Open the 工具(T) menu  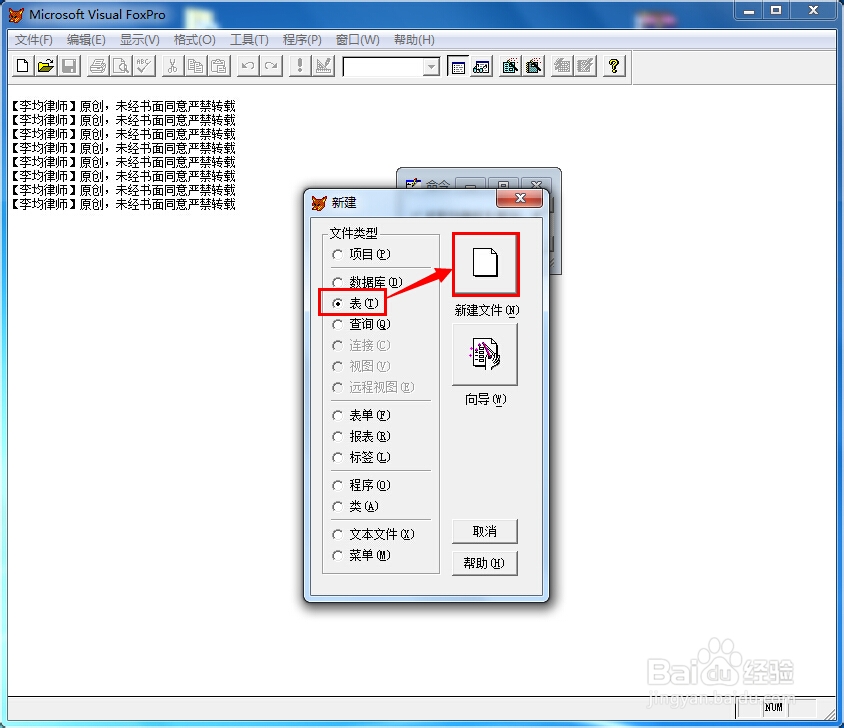(x=249, y=40)
